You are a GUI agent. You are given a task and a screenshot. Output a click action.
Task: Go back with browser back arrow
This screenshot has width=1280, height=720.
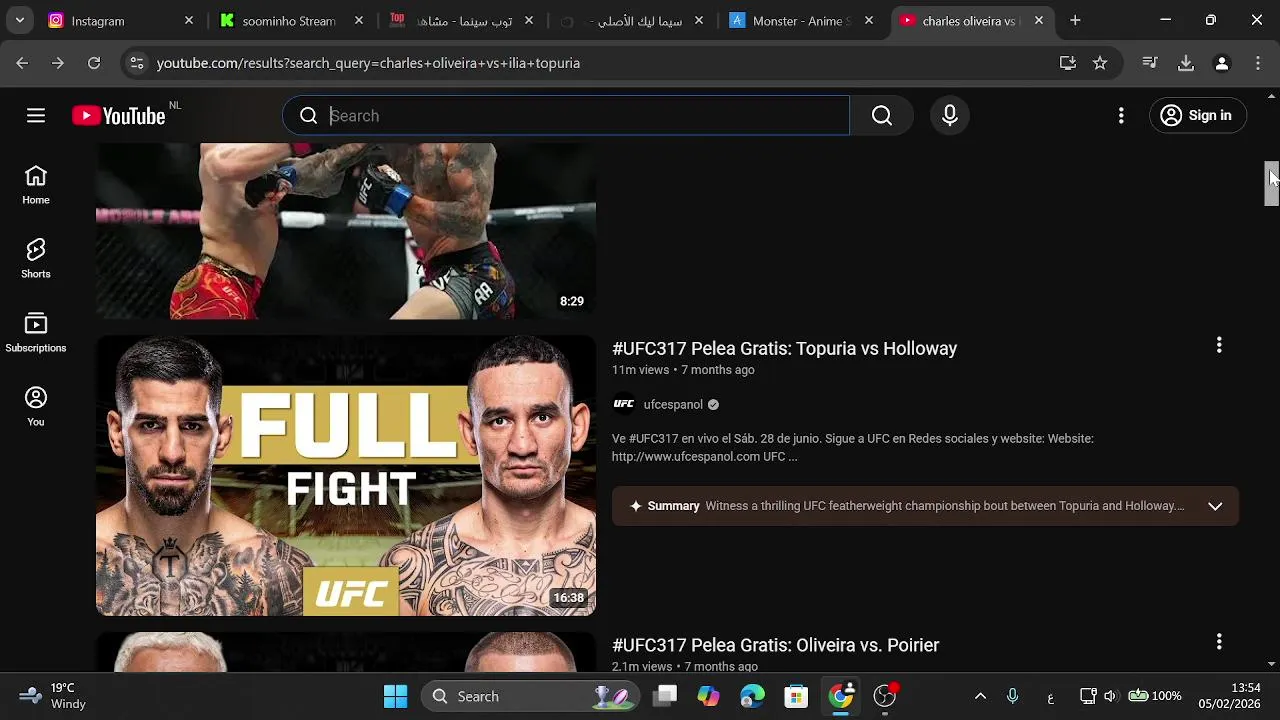pos(22,63)
